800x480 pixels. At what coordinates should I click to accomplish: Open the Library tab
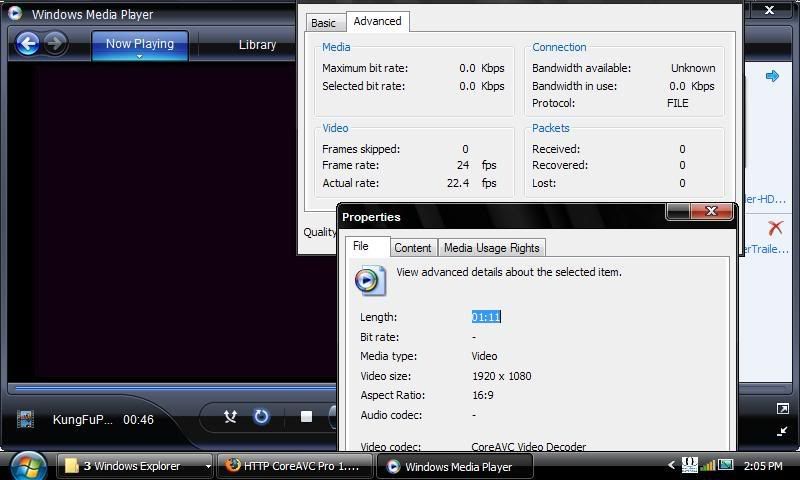(x=257, y=45)
